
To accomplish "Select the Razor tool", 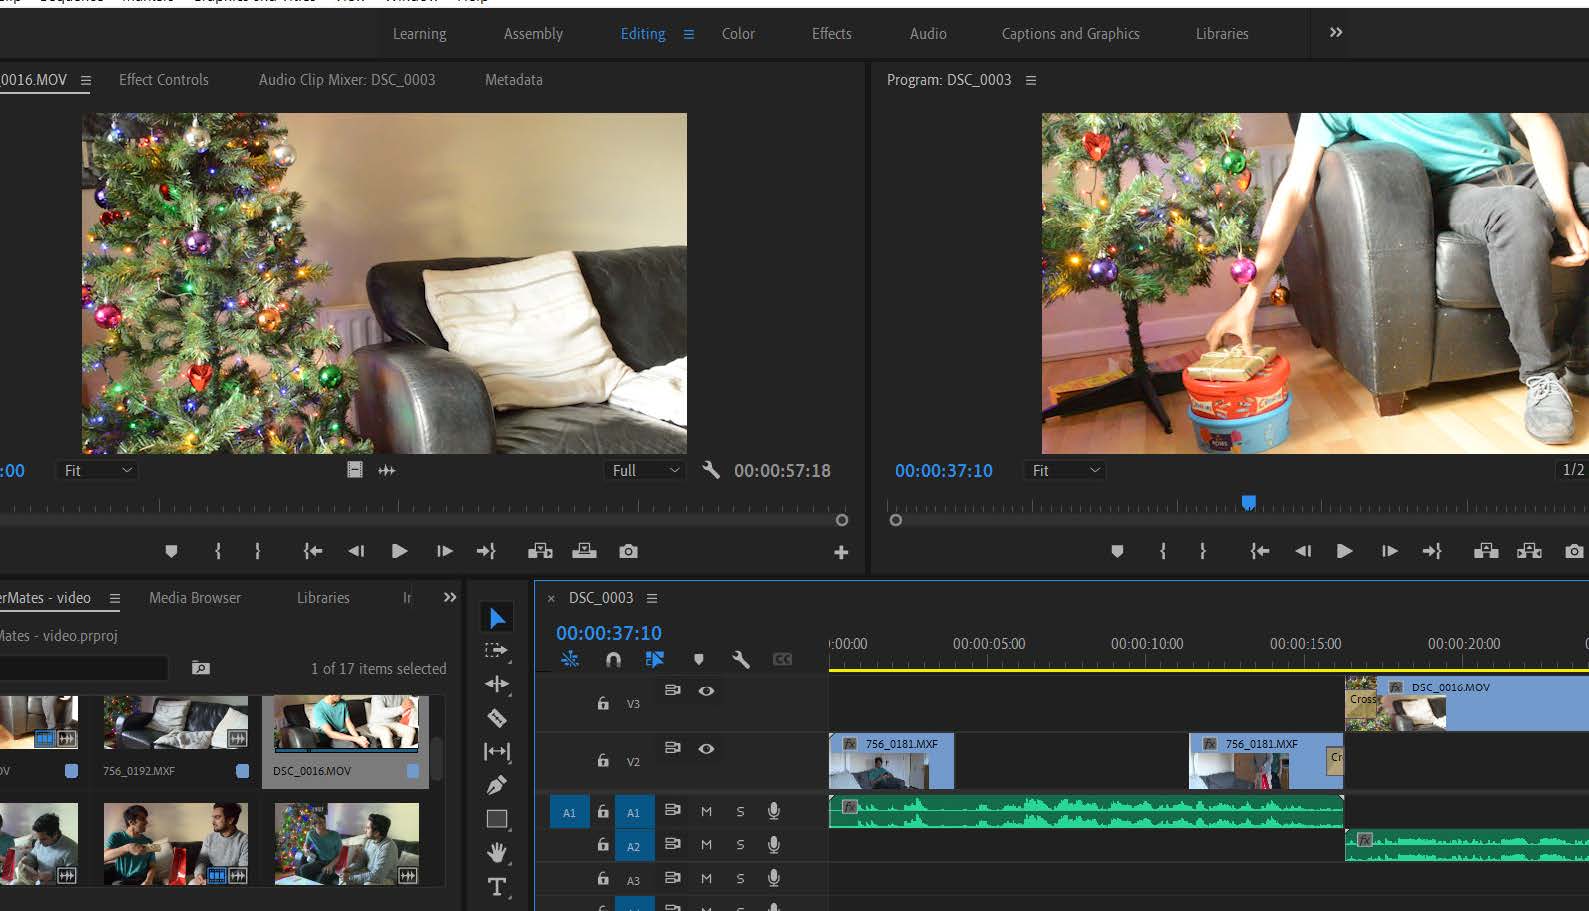I will click(x=497, y=718).
